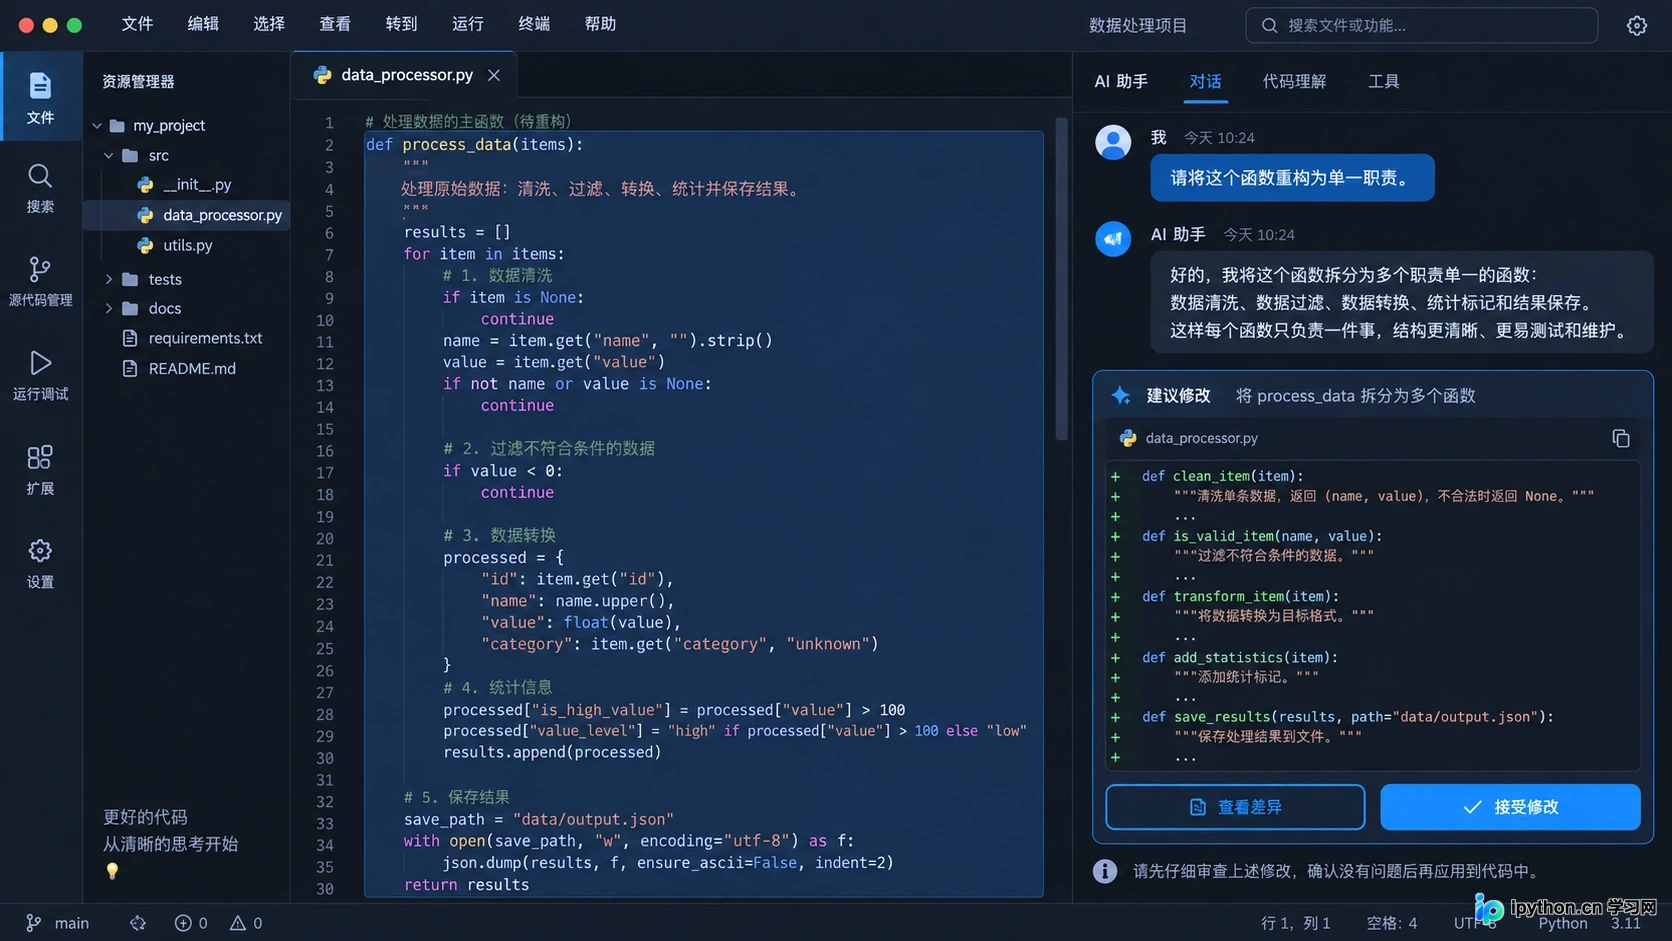This screenshot has width=1672, height=941.
Task: Click the 查看差异 button
Action: pos(1235,807)
